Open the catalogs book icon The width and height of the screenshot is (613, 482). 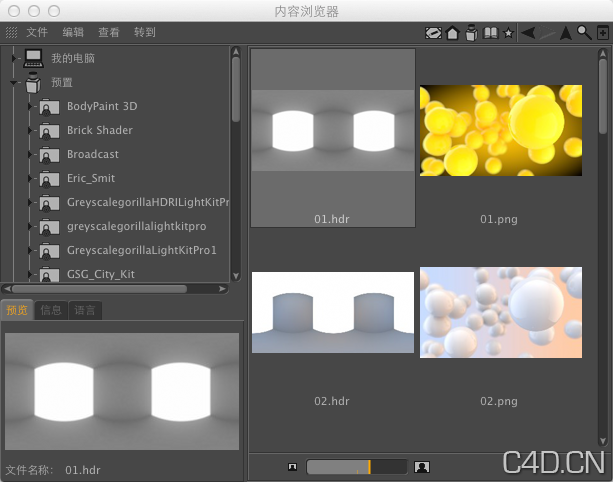[x=491, y=33]
